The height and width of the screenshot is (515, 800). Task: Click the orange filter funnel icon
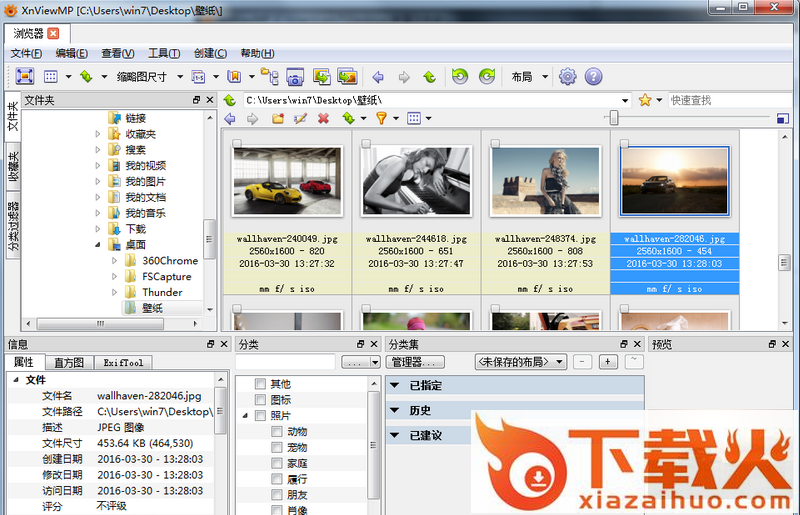(x=380, y=118)
